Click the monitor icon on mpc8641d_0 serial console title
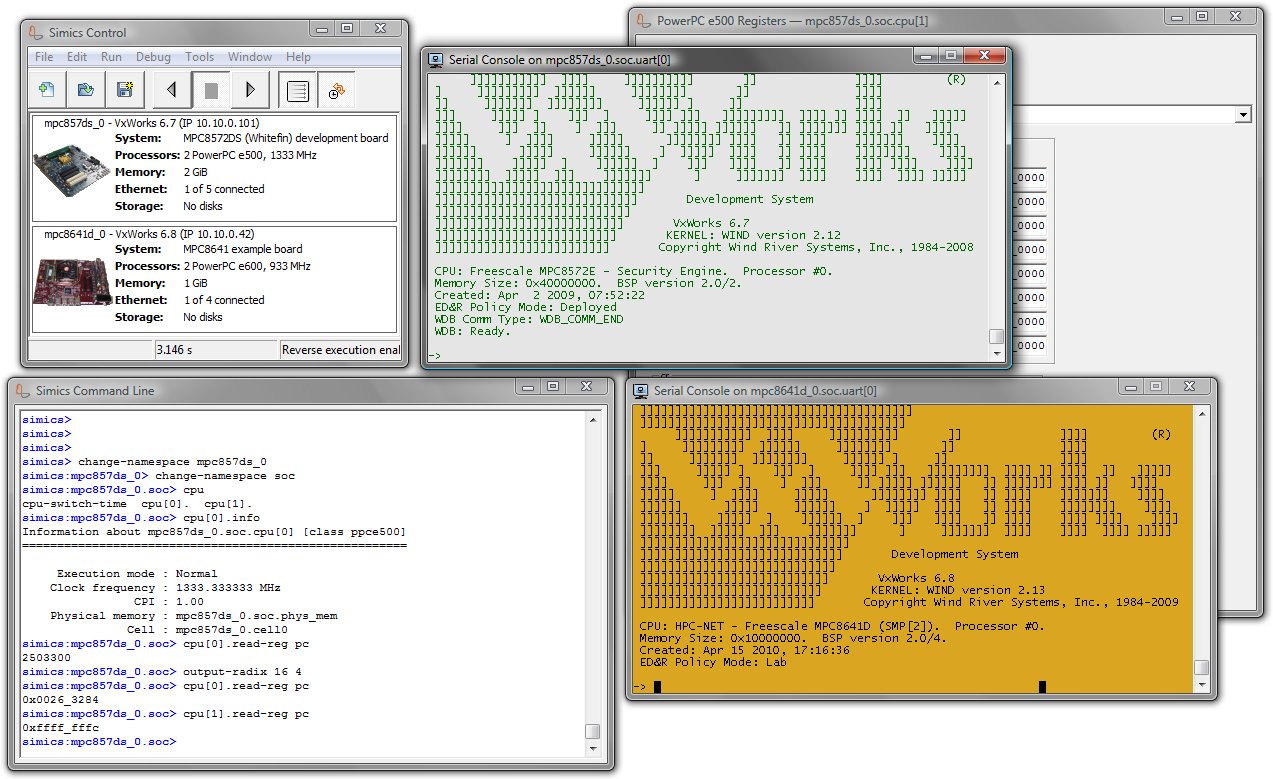The image size is (1273, 779). [x=641, y=390]
